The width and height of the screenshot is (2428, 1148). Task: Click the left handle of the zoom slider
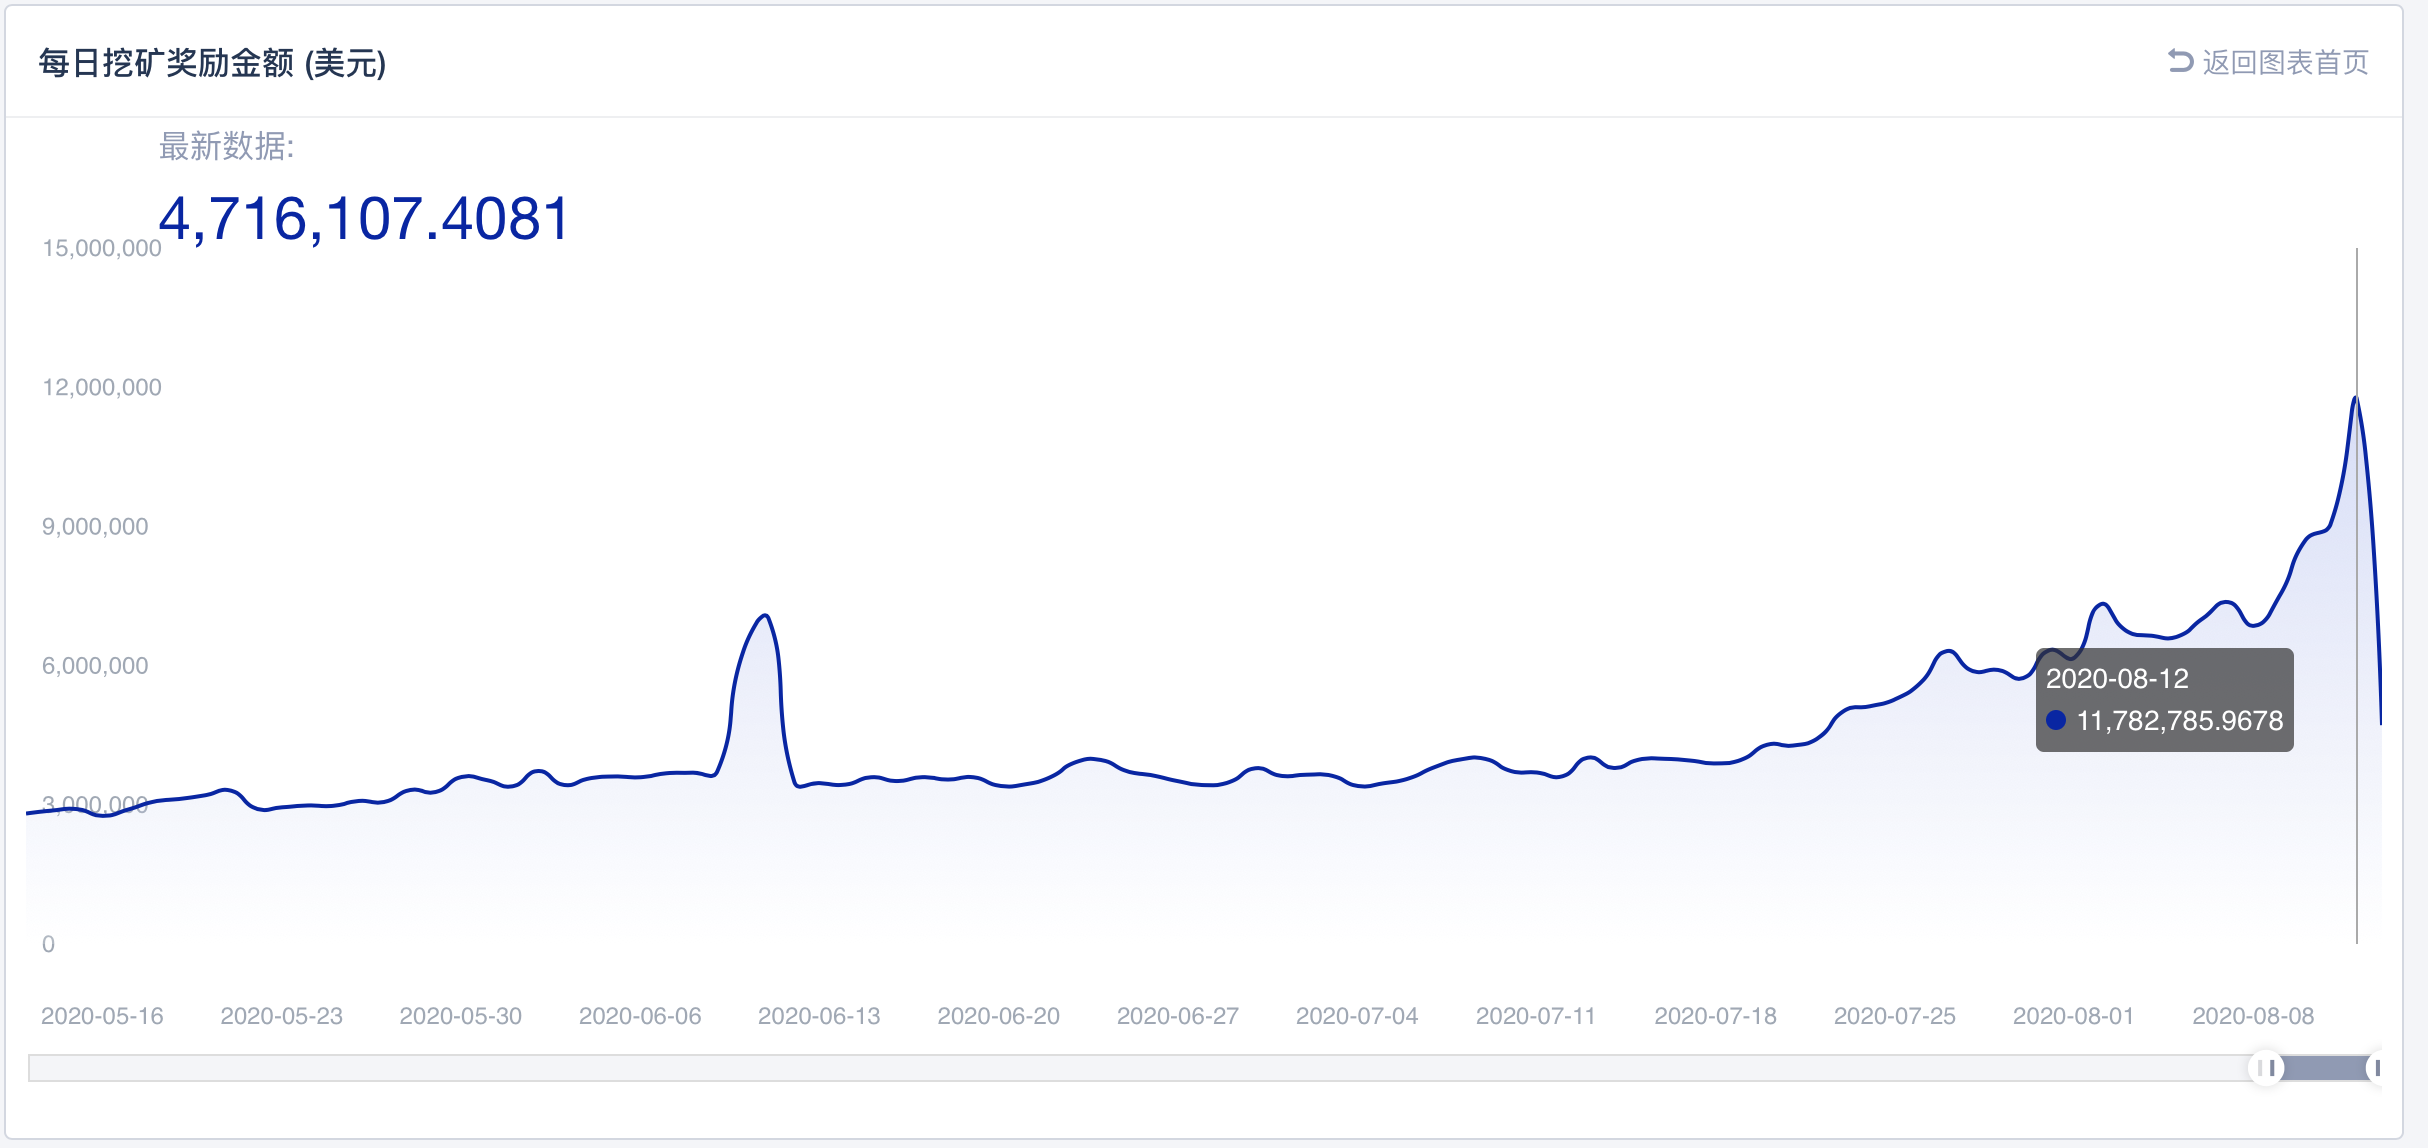click(2266, 1068)
